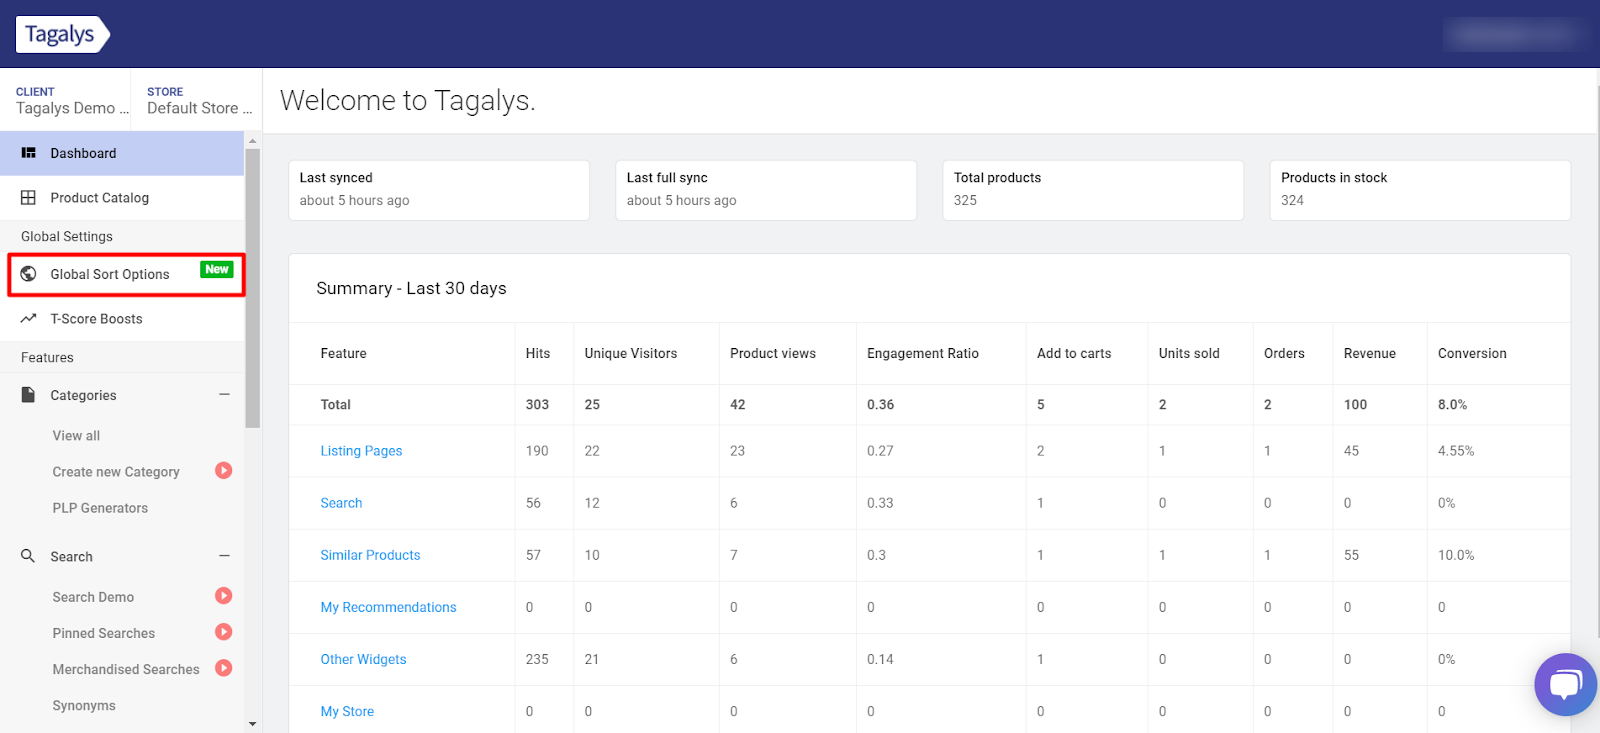Viewport: 1600px width, 733px height.
Task: Open the Listing Pages link
Action: point(361,451)
